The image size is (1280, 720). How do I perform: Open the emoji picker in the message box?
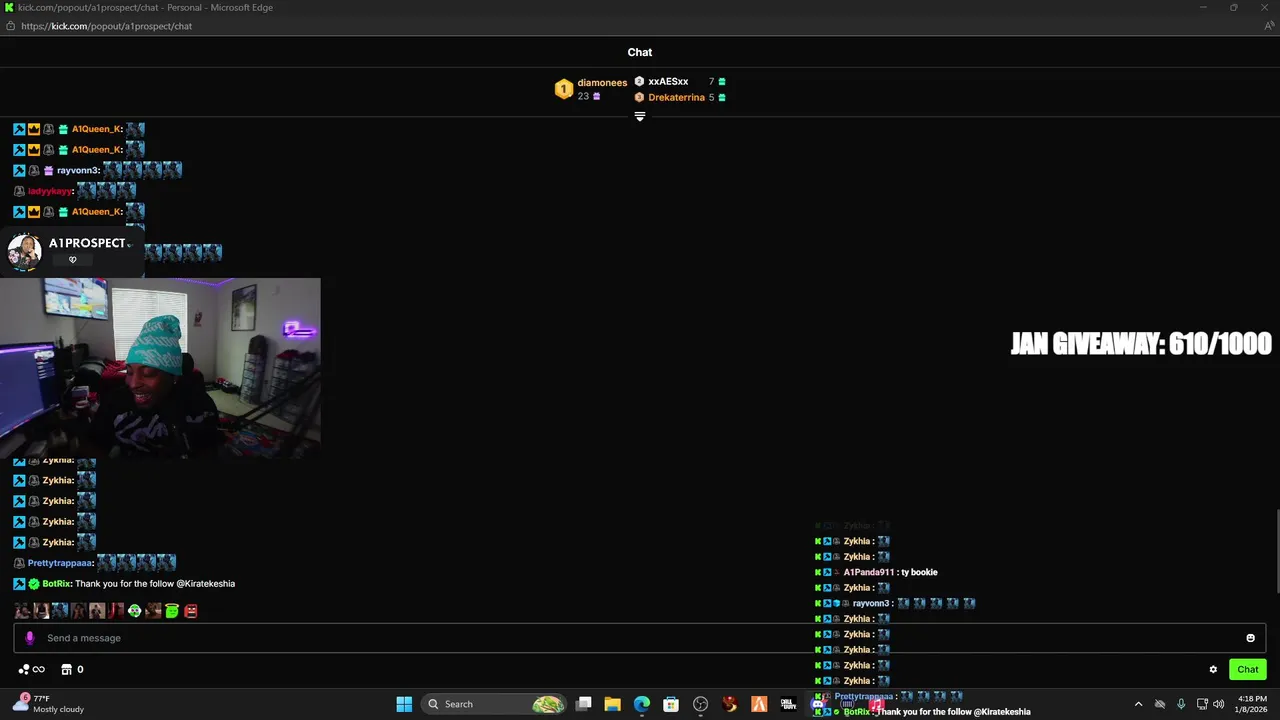click(x=1250, y=638)
